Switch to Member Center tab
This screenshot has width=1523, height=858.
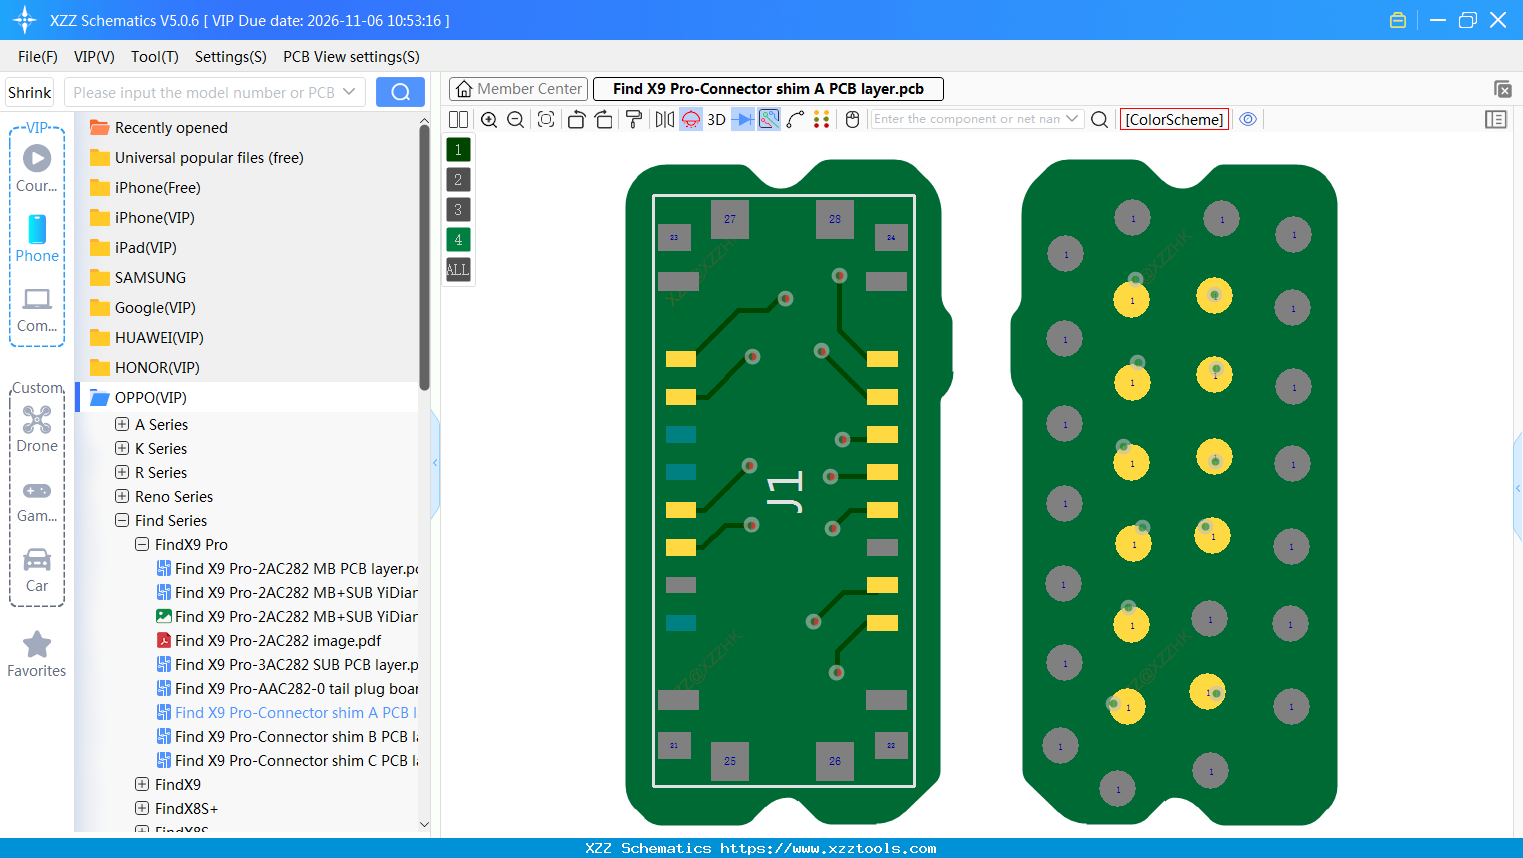pos(519,89)
